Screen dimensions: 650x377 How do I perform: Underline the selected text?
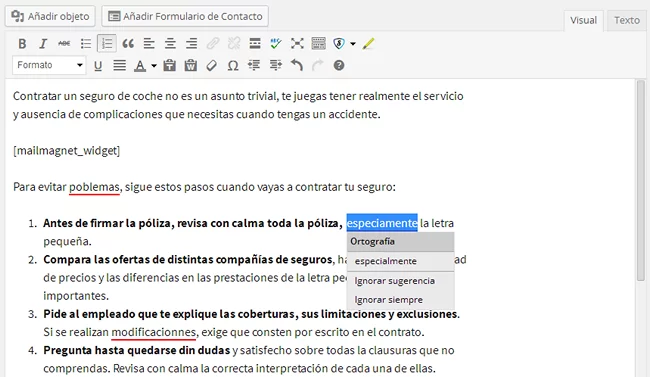point(98,66)
